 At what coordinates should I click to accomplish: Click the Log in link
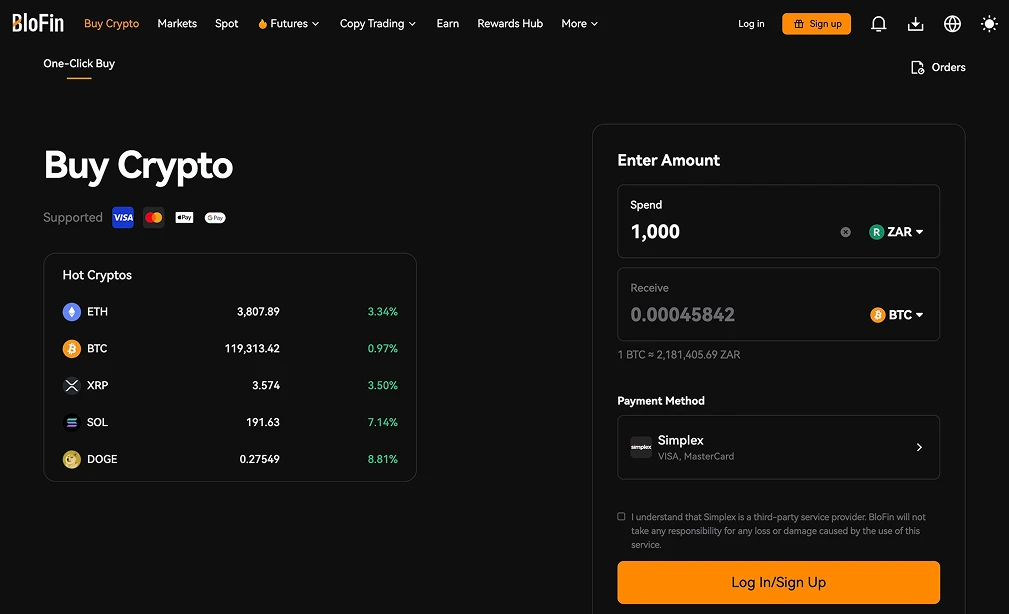pos(751,24)
